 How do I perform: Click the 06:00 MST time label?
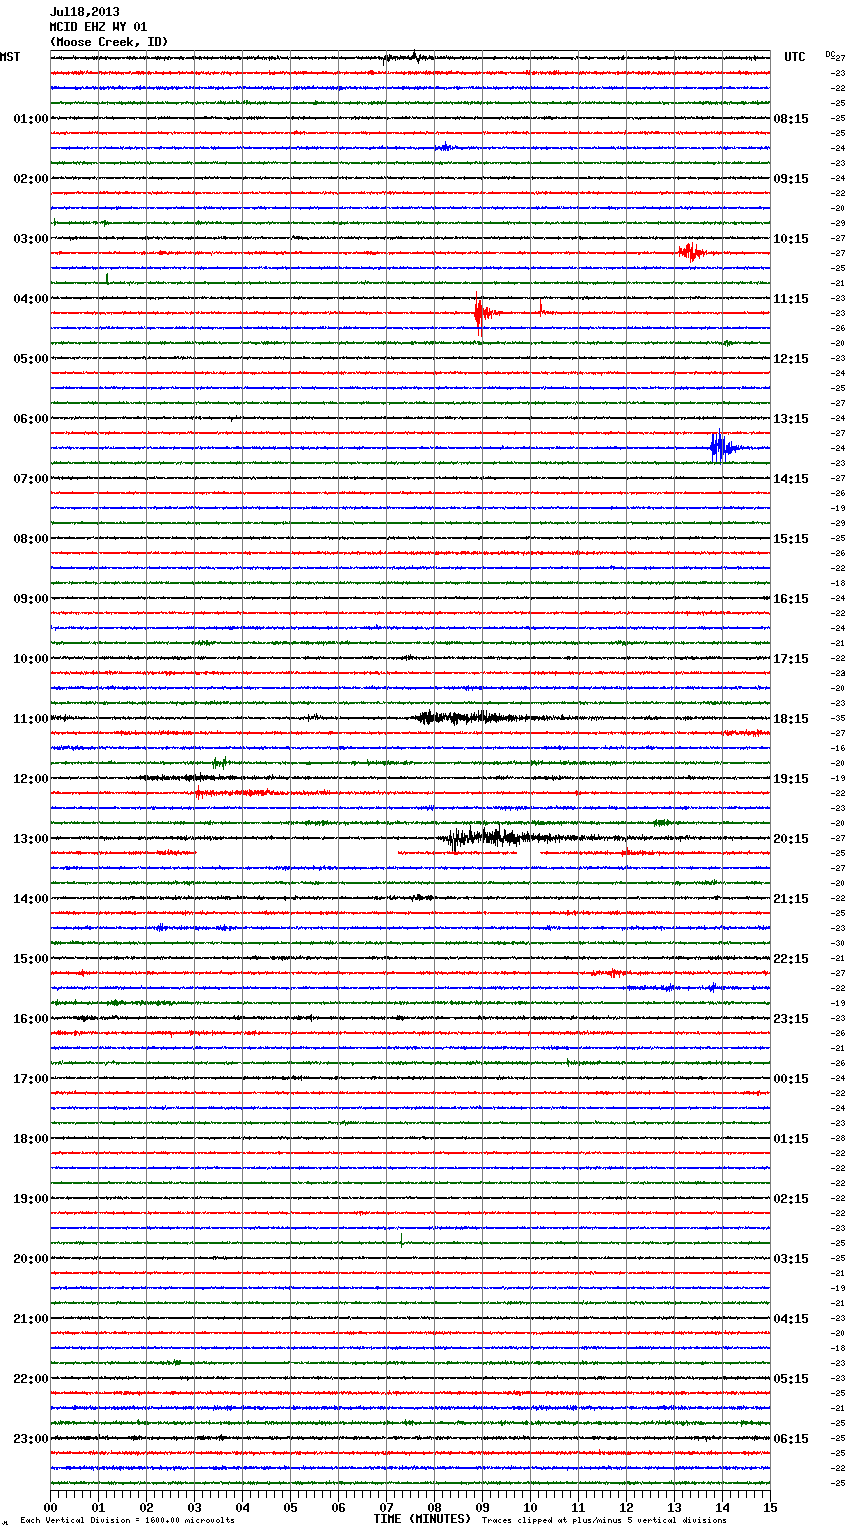[30, 419]
